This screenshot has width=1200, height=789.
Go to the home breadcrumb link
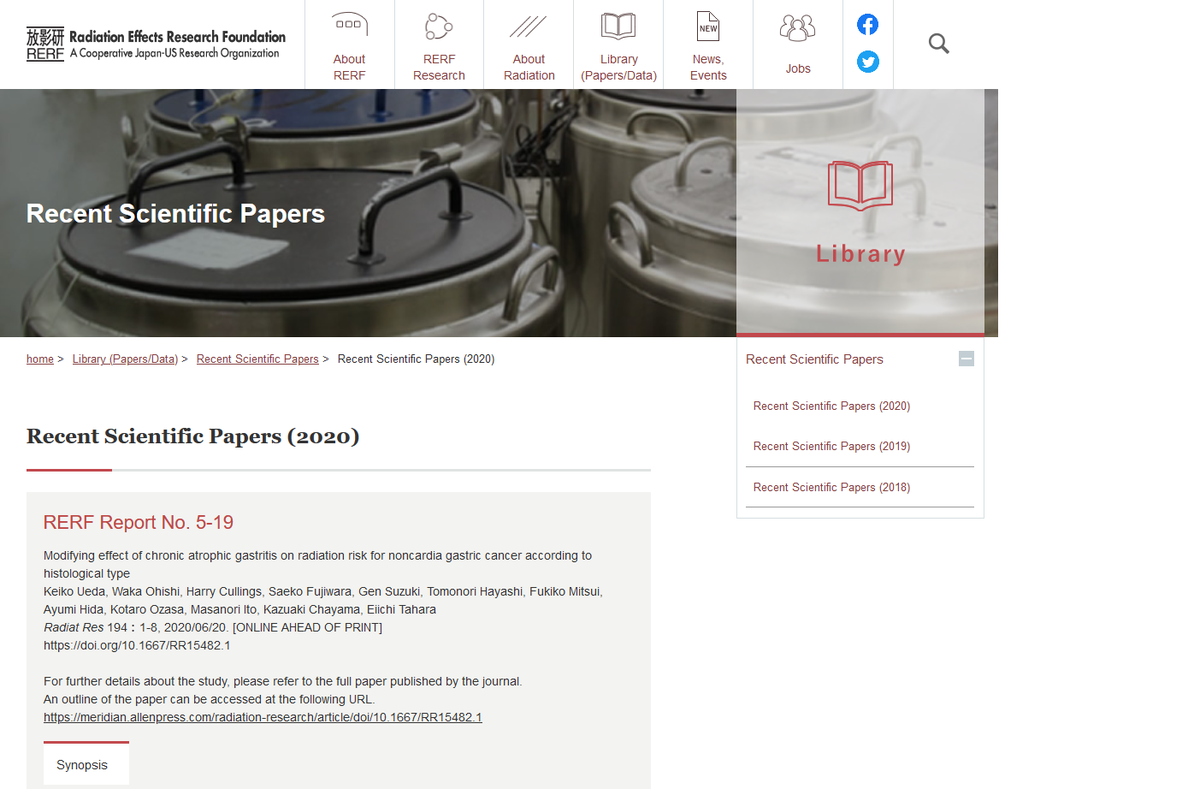tap(40, 359)
